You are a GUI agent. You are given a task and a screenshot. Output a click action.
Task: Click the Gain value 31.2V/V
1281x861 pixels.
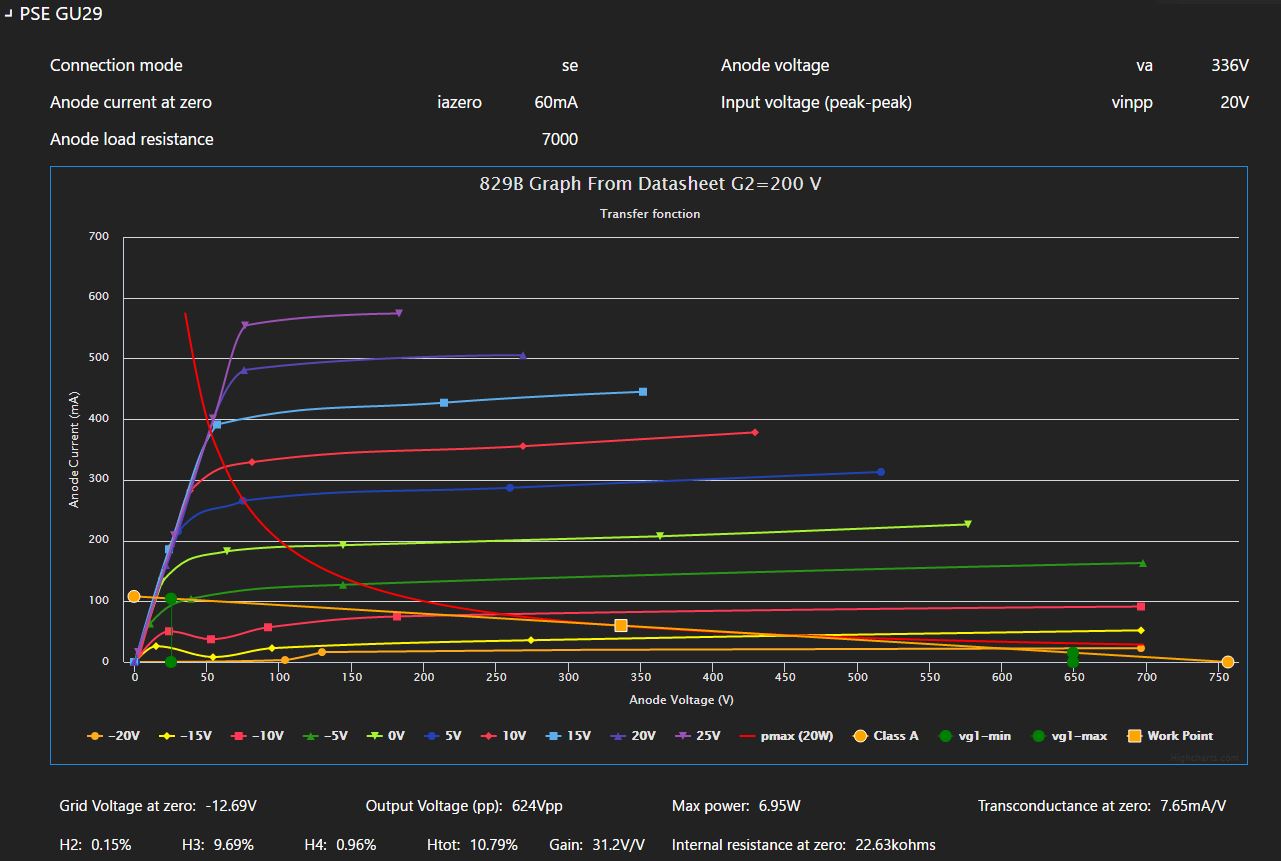pos(617,845)
